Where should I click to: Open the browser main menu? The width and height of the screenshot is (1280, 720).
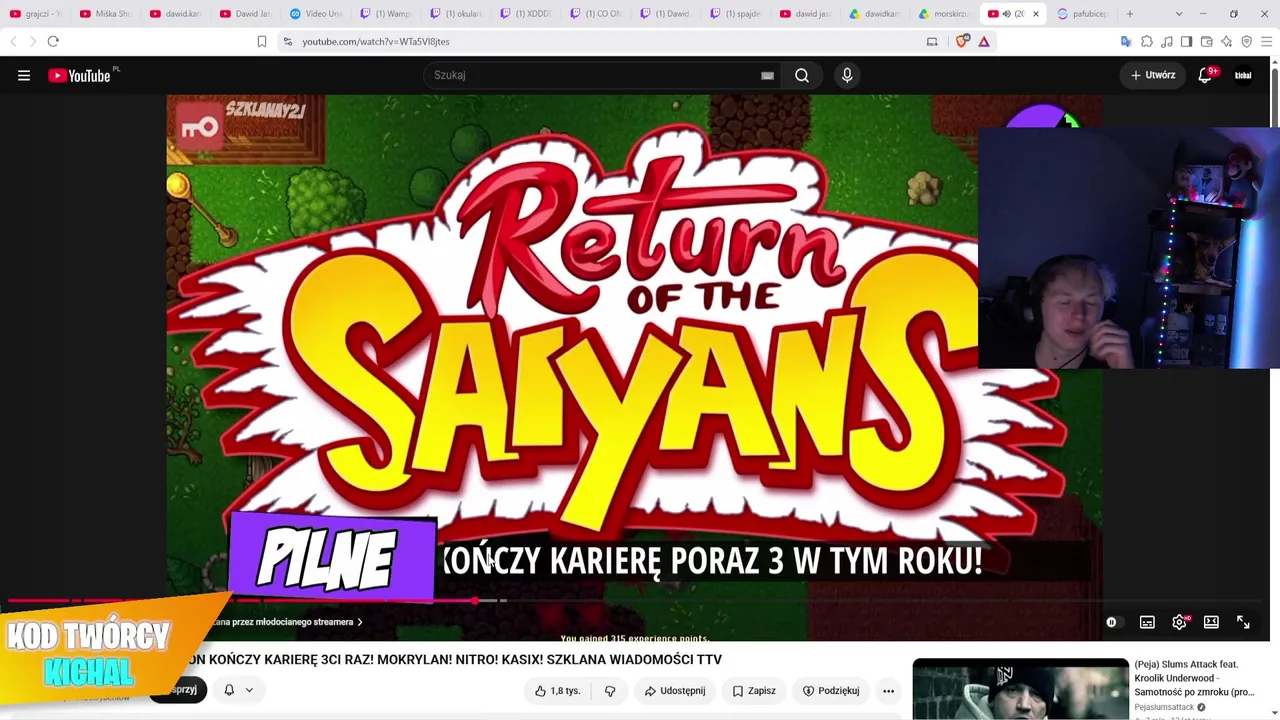(x=1266, y=41)
